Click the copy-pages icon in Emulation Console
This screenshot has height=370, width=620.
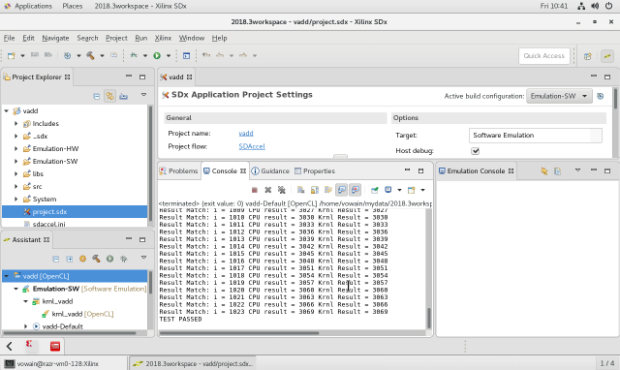pos(558,171)
